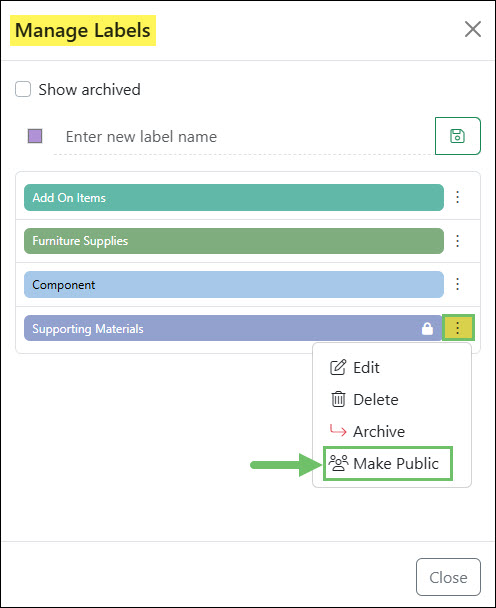
Task: Click the trash can Delete icon
Action: (338, 399)
